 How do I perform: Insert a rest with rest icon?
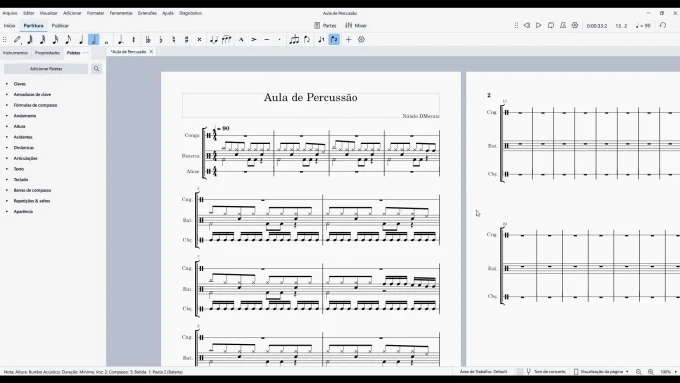click(x=134, y=39)
